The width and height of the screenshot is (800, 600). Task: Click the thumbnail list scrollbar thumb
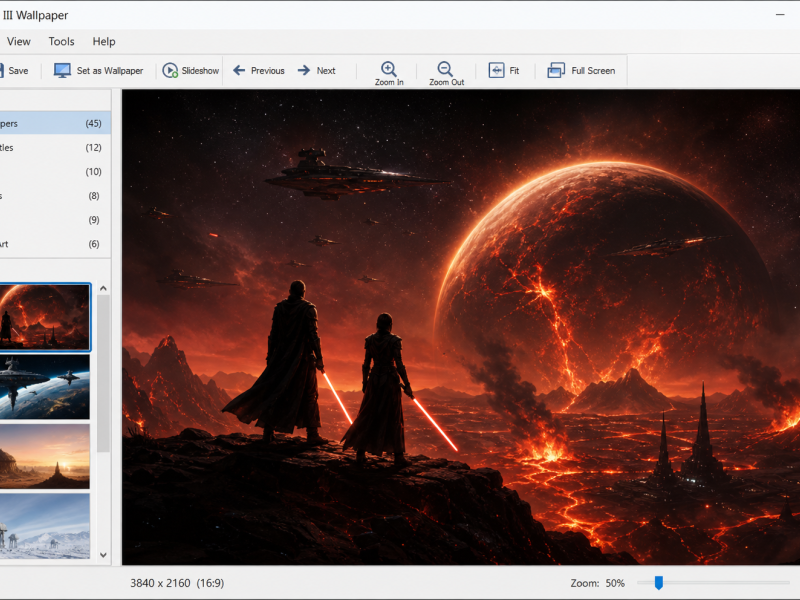click(x=103, y=373)
